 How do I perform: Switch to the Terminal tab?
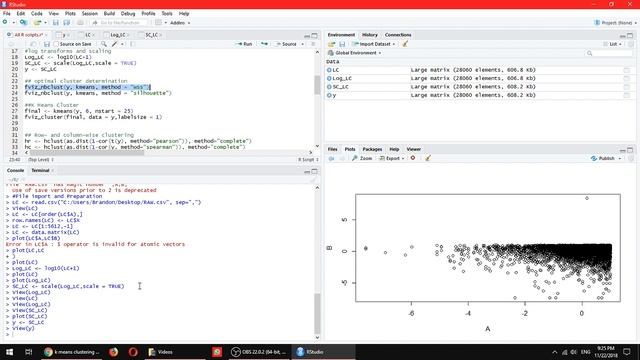tap(40, 171)
